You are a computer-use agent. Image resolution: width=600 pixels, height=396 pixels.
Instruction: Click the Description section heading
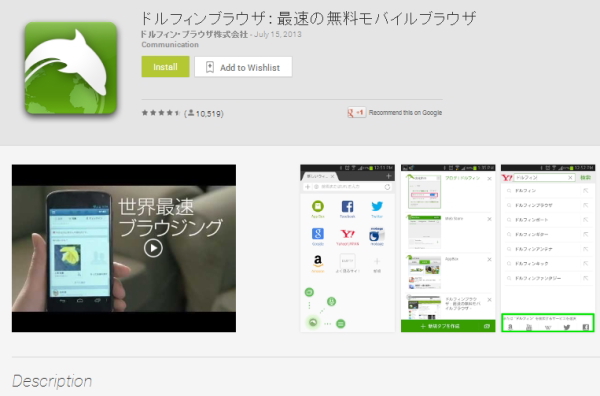pos(52,381)
